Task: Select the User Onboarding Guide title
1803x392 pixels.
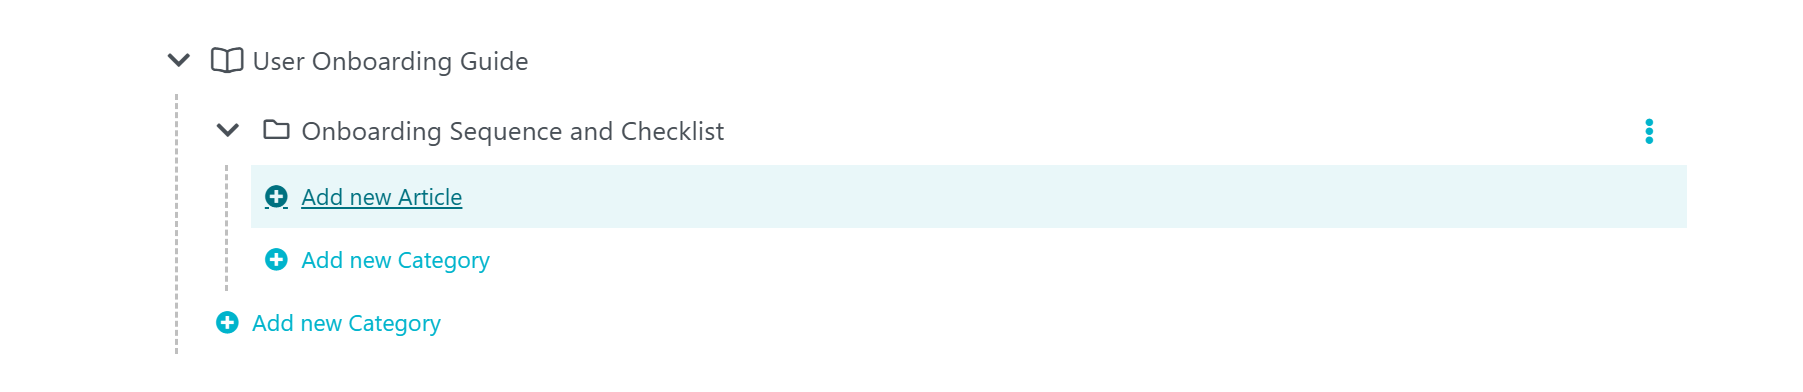Action: tap(390, 61)
